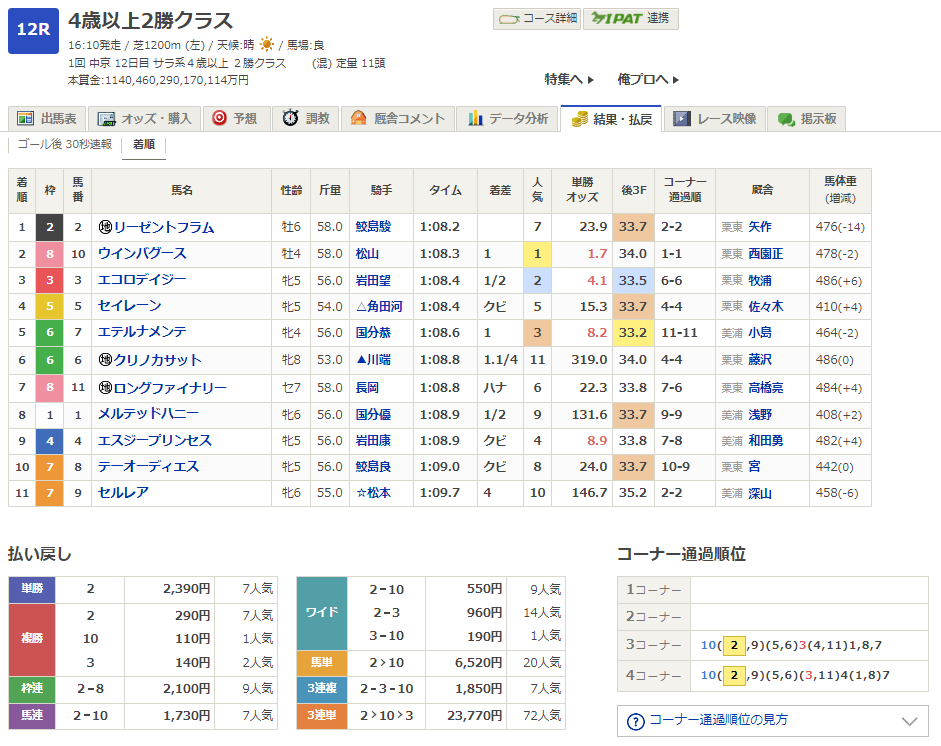Click the target icon on 予想 tab

[x=219, y=118]
